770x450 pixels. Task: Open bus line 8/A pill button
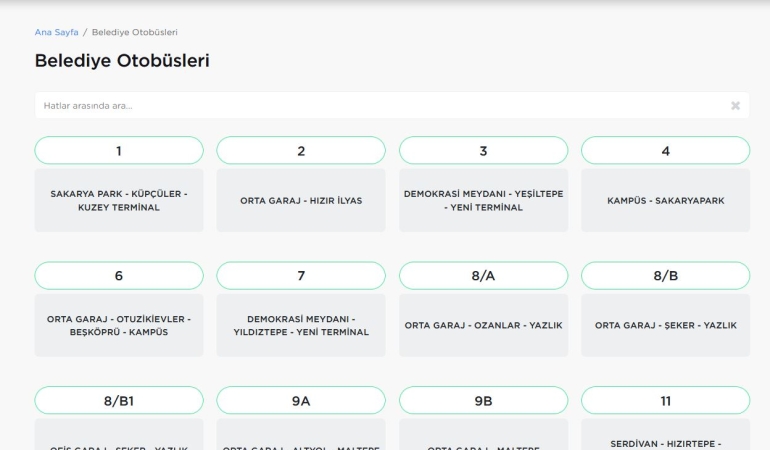483,276
